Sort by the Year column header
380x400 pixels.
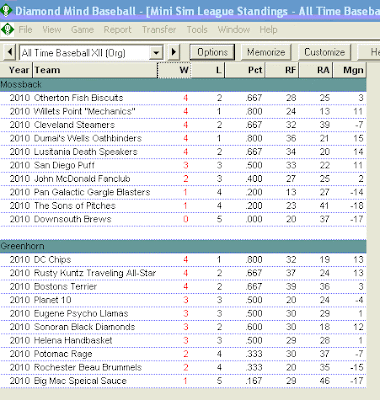(16, 70)
